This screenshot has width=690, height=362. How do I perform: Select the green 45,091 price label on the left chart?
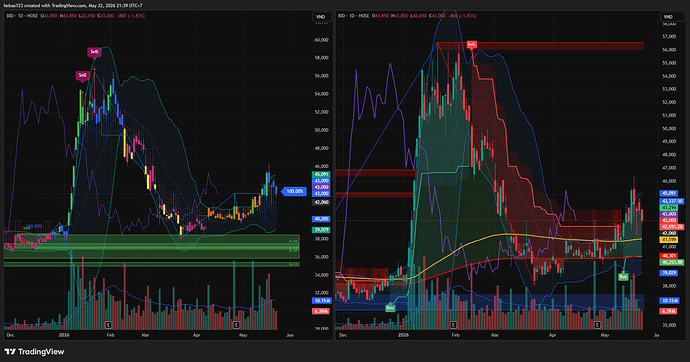click(321, 175)
